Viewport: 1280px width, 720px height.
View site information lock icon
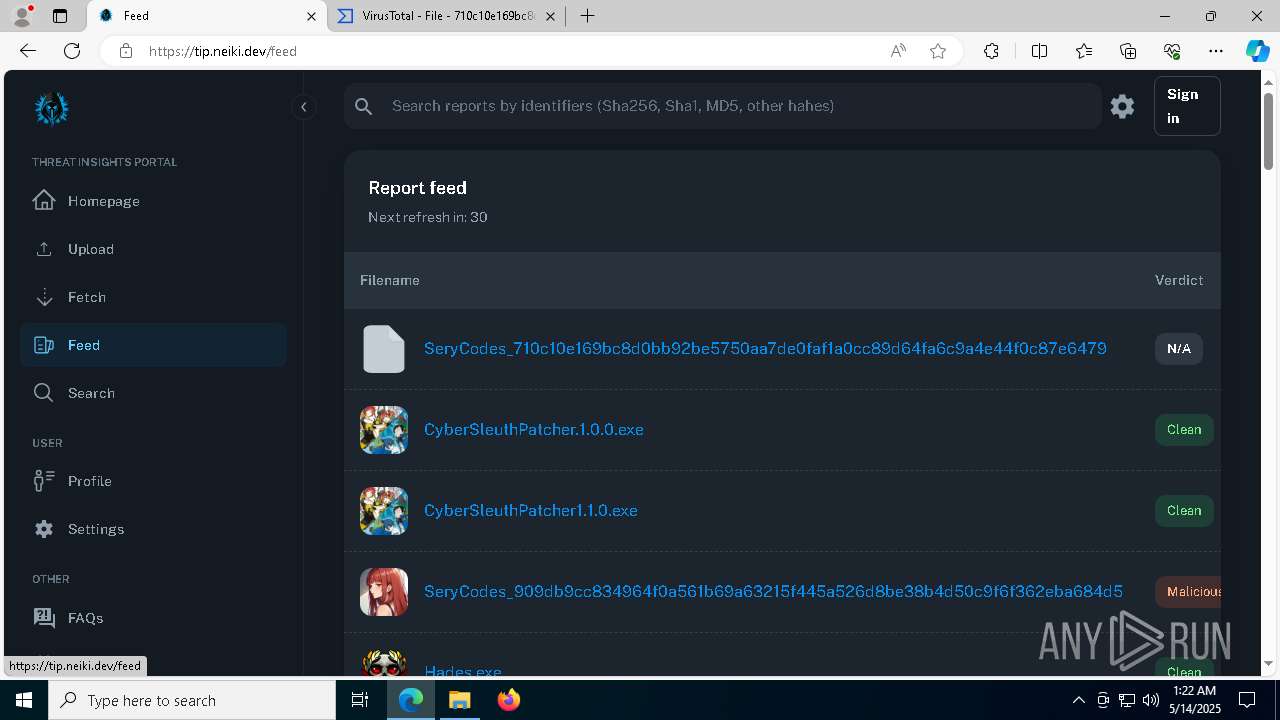coord(125,51)
